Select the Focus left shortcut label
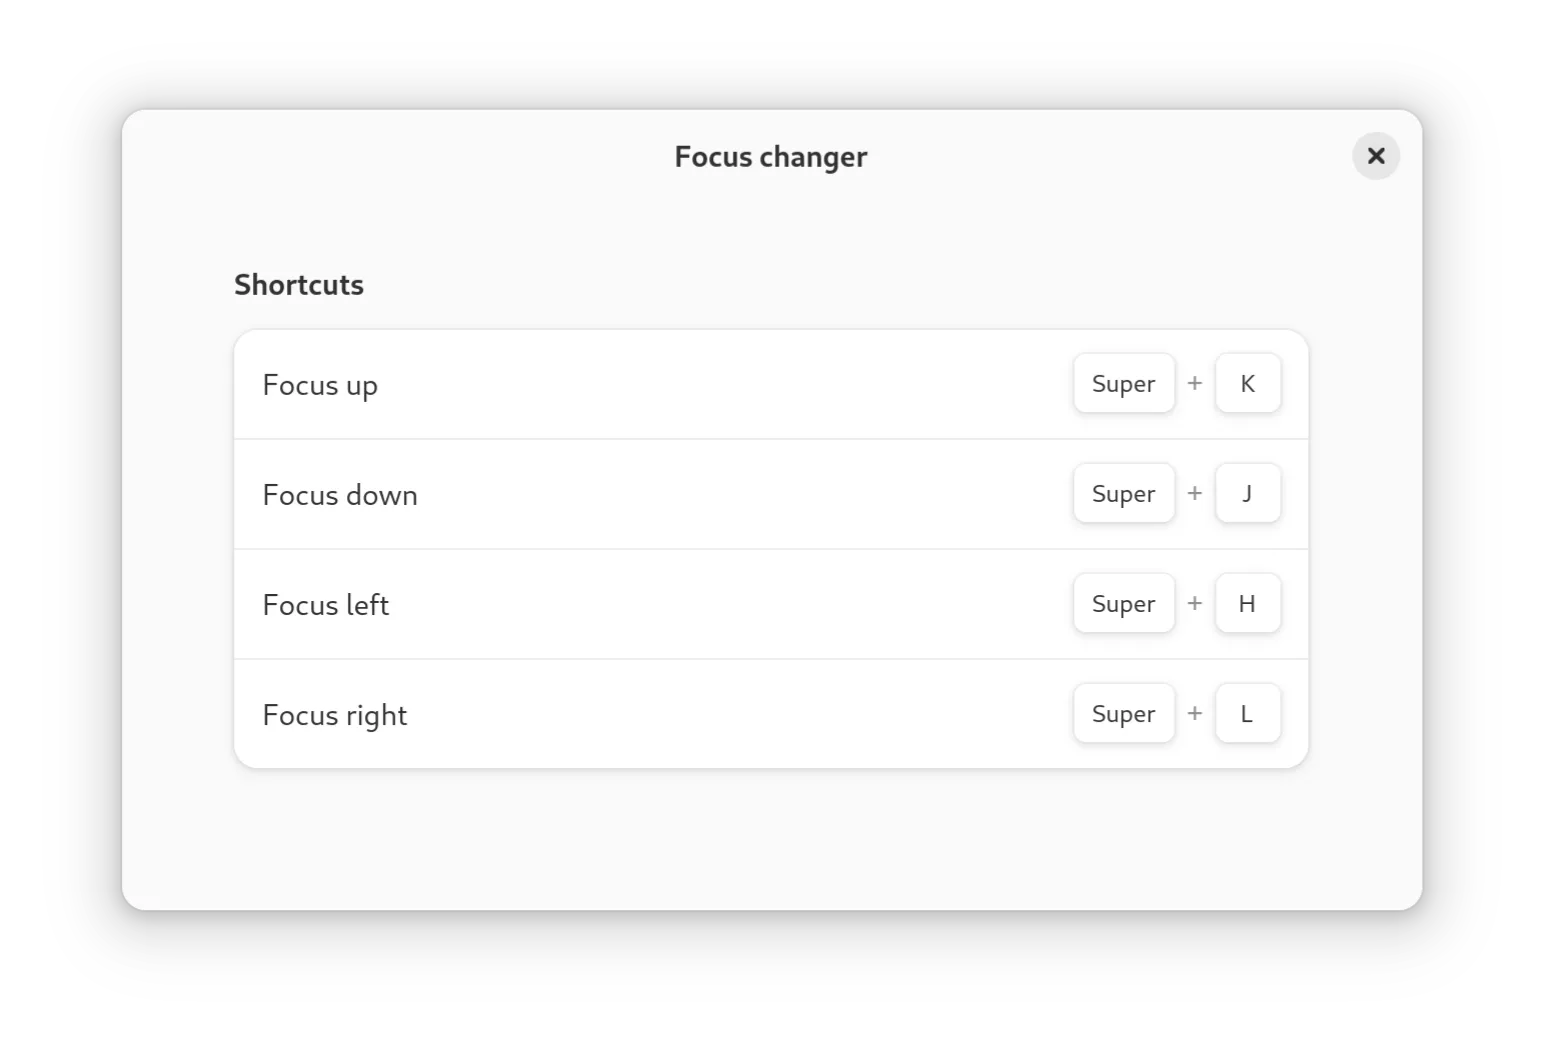1544x1044 pixels. [325, 605]
